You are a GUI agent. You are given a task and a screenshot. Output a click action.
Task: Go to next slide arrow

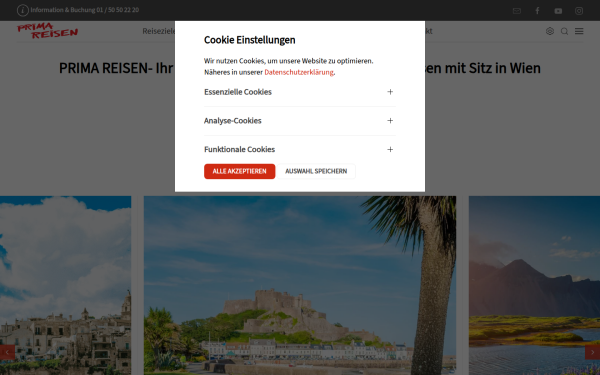(592, 352)
